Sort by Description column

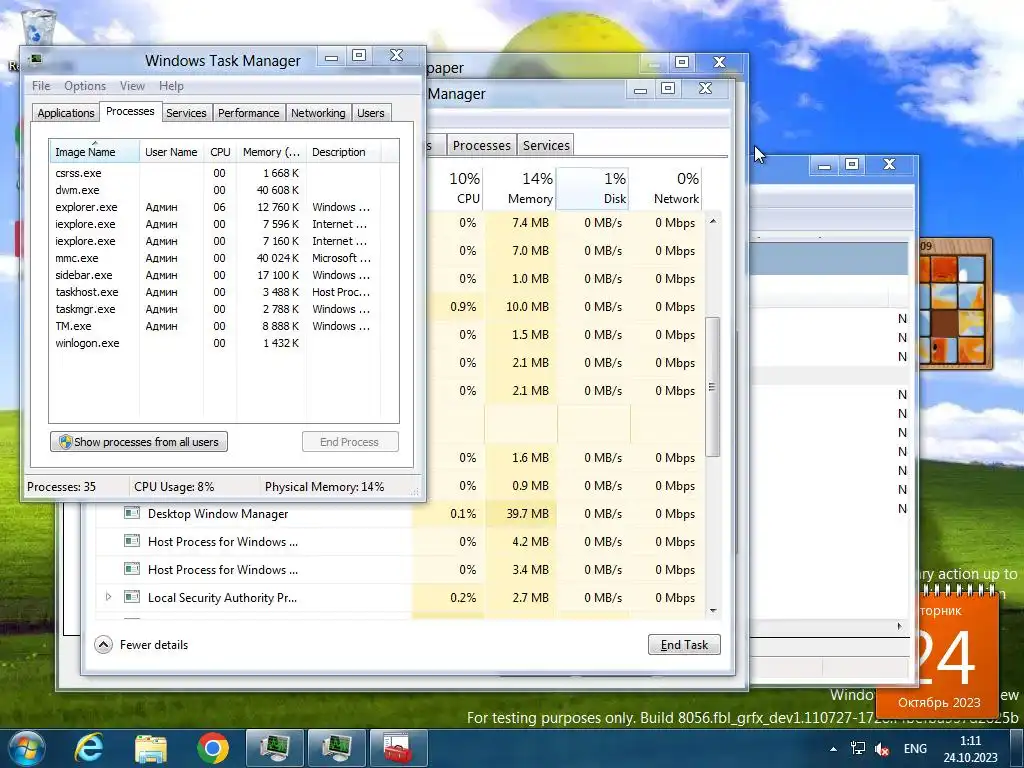(x=344, y=152)
